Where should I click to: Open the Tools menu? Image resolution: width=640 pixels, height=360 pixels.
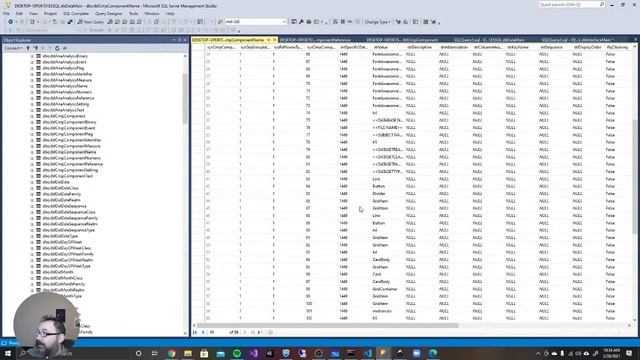[133, 13]
